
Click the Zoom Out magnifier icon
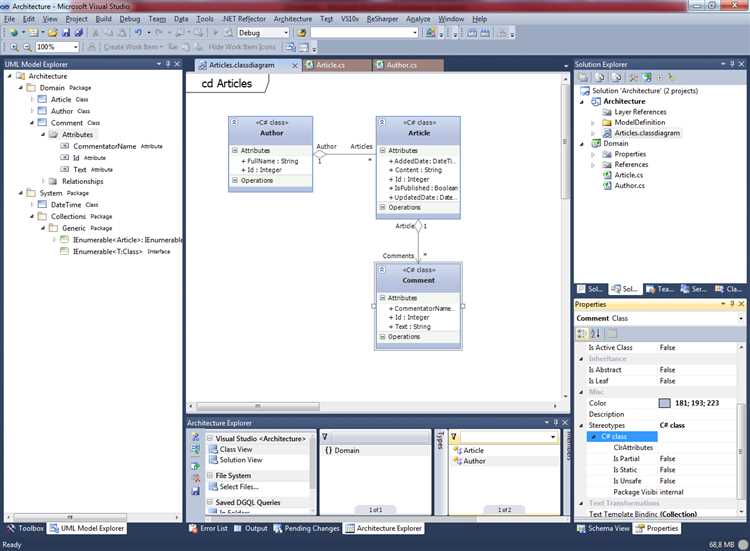pos(27,47)
